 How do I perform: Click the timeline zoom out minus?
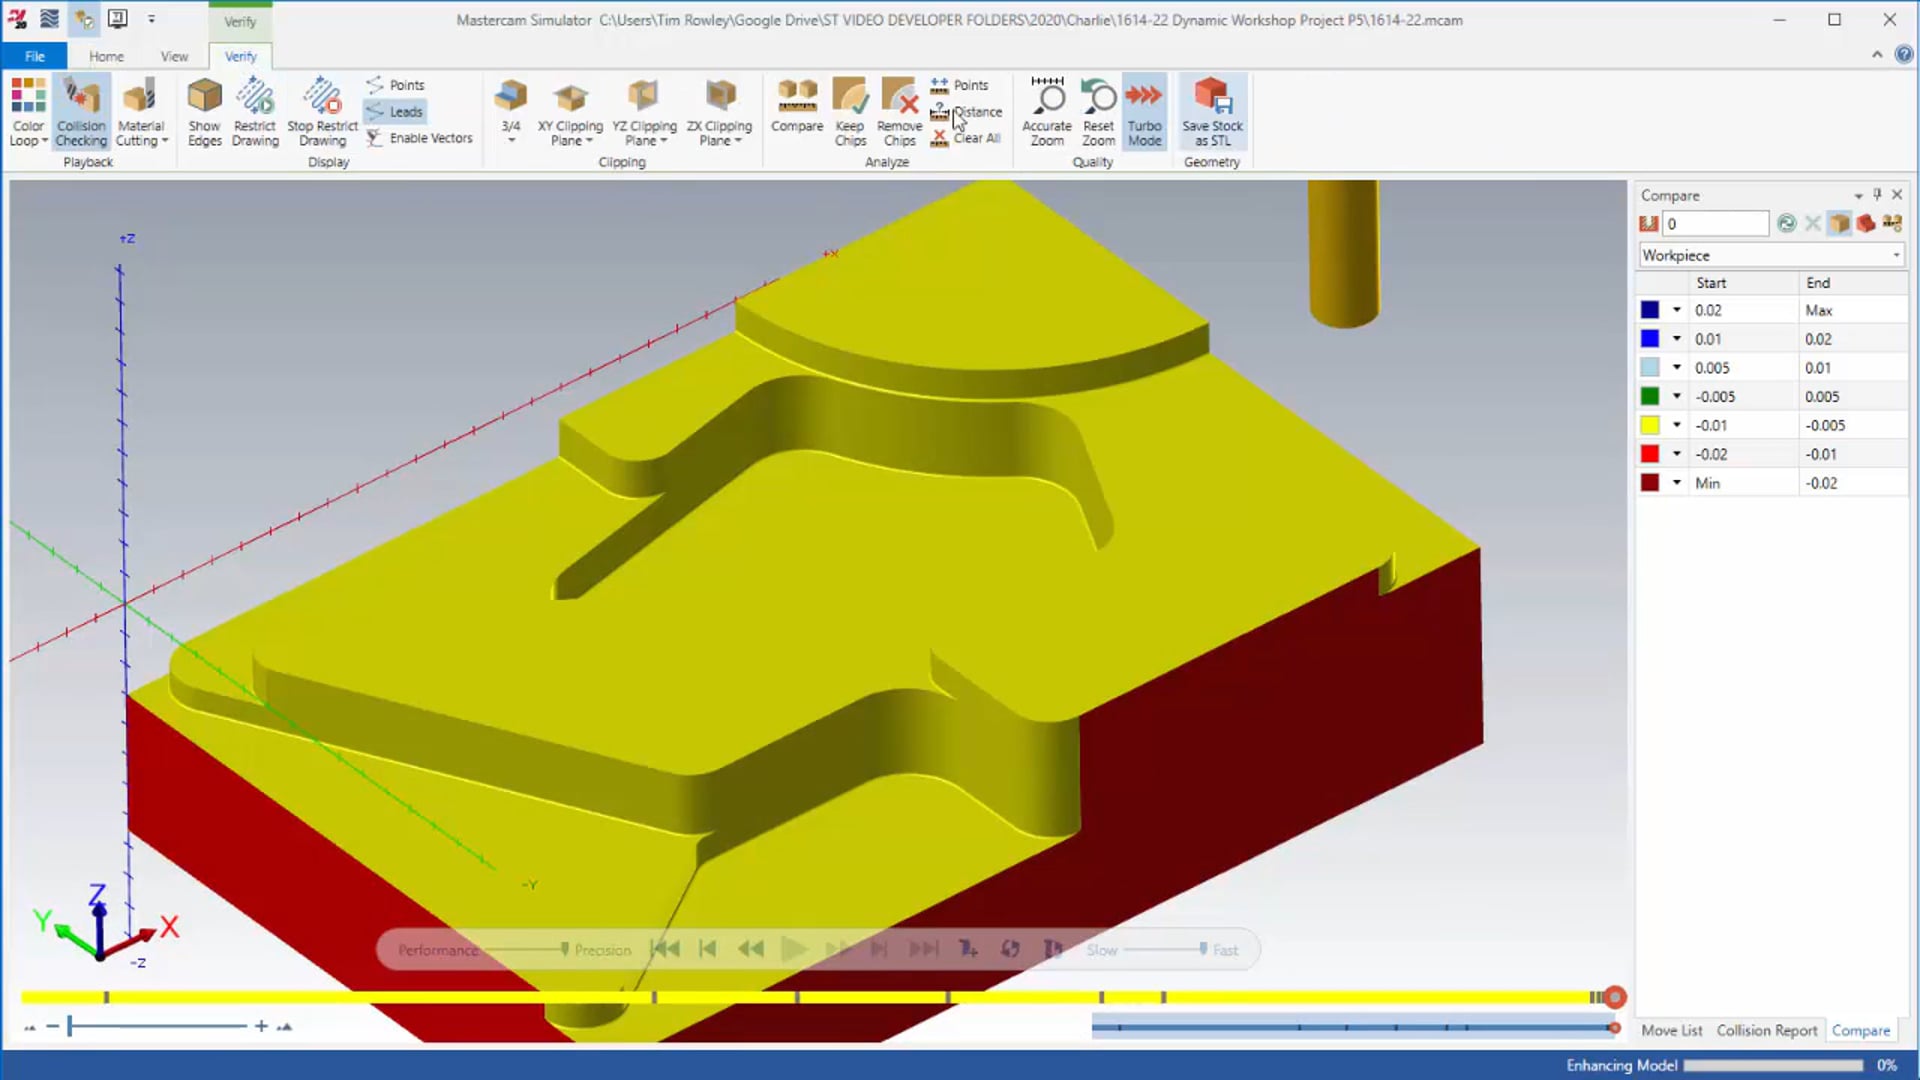[x=52, y=1026]
